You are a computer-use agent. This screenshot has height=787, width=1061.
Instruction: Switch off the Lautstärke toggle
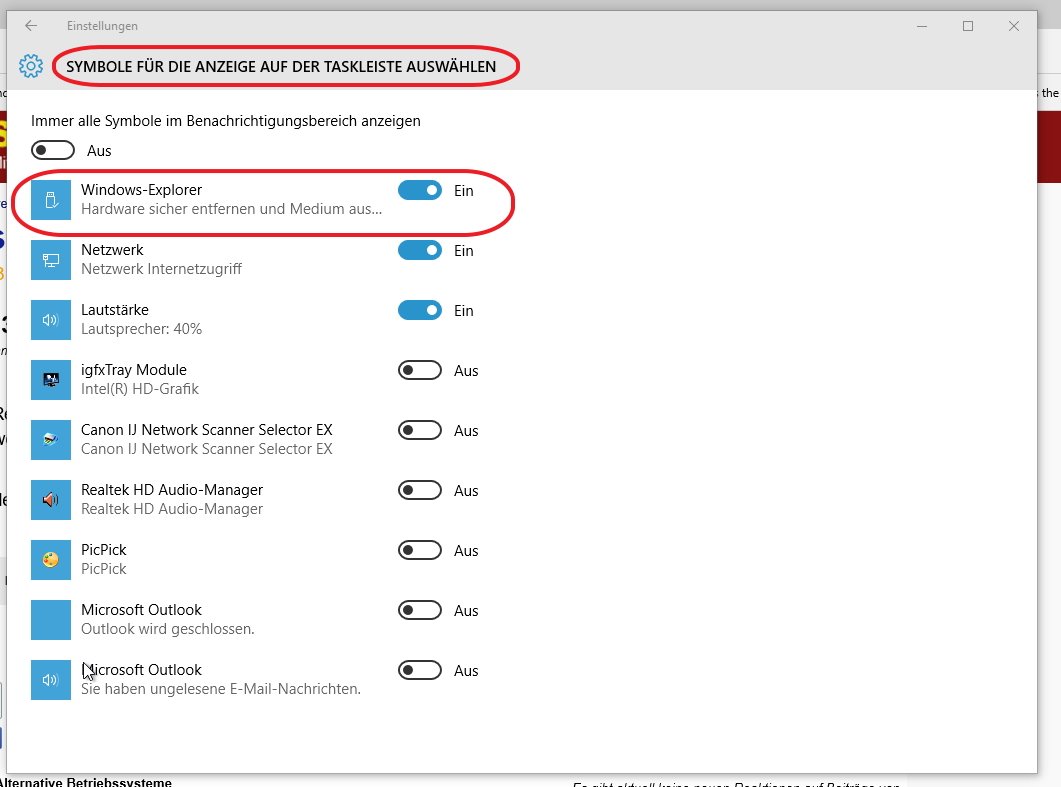coord(420,311)
